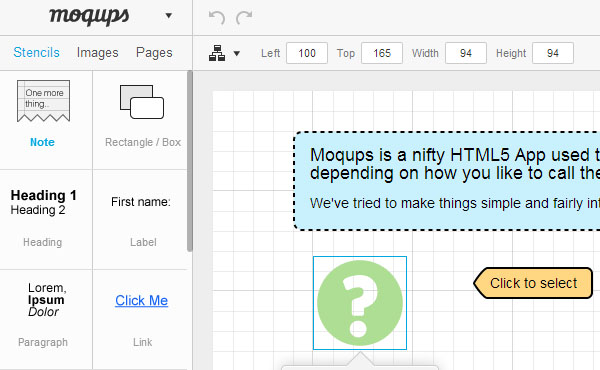This screenshot has width=600, height=370.
Task: Click the moqups logo
Action: click(x=89, y=16)
